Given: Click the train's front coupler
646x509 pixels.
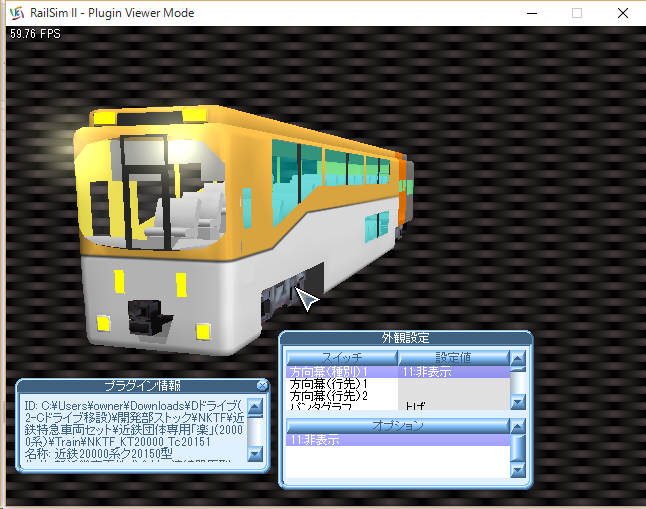Looking at the screenshot, I should (148, 317).
